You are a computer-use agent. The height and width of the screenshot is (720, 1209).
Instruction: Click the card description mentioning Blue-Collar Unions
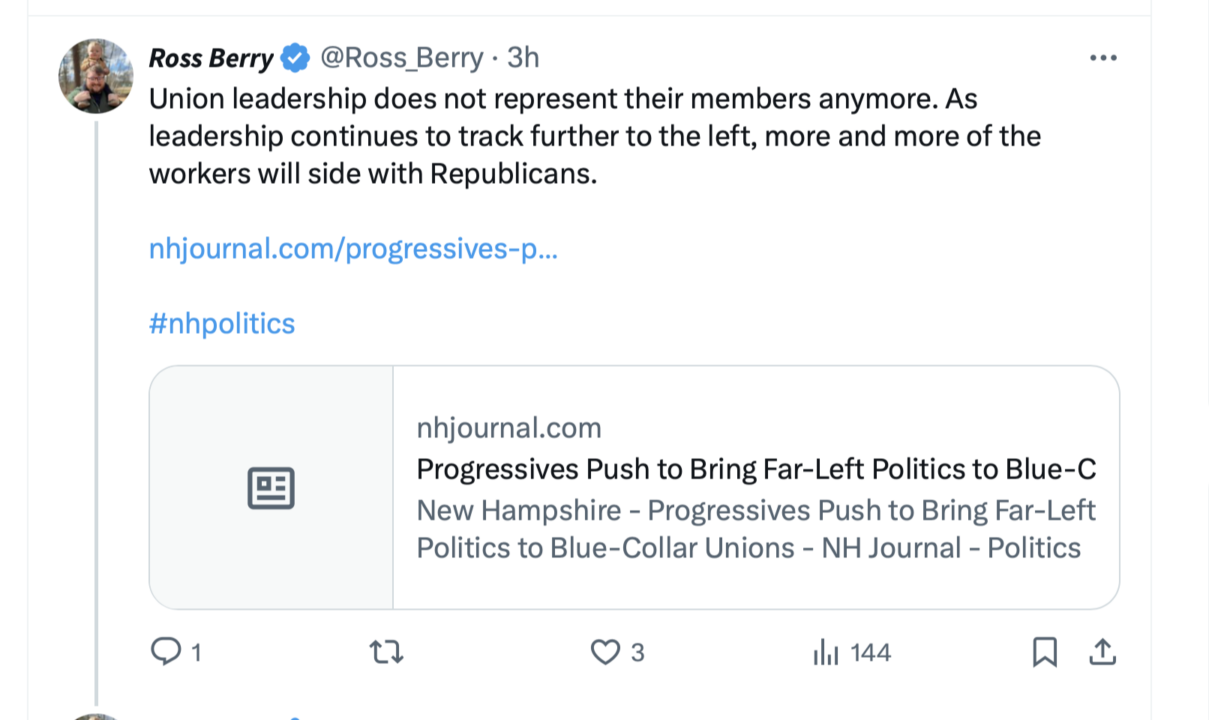pos(755,529)
